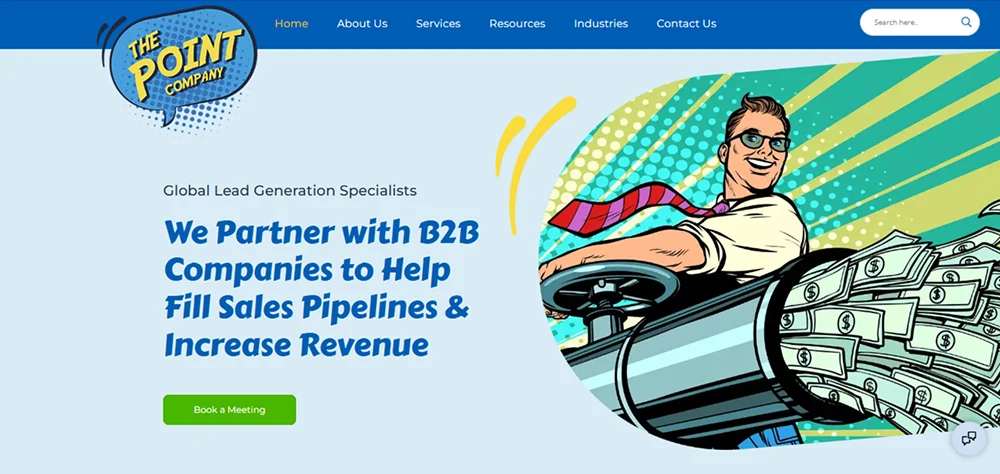This screenshot has width=1000, height=474.
Task: Click the magnifier search icon
Action: (966, 22)
